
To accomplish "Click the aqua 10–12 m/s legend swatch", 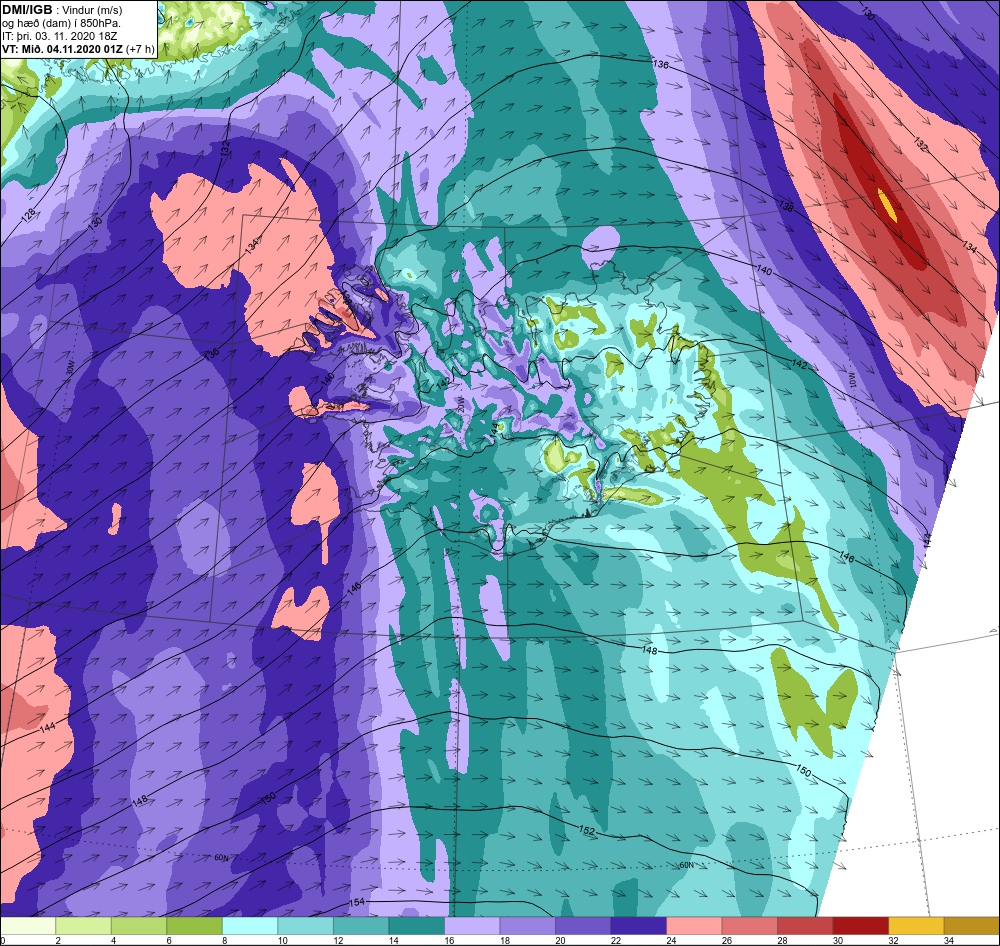I will pos(305,926).
